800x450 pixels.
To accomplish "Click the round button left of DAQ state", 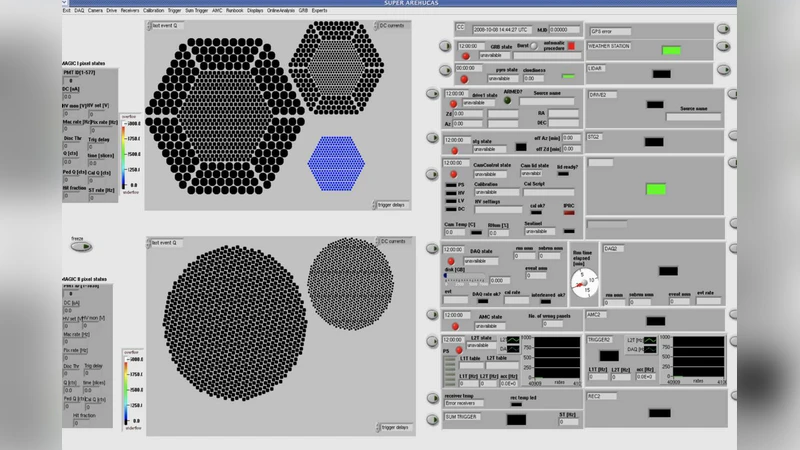I will (434, 251).
